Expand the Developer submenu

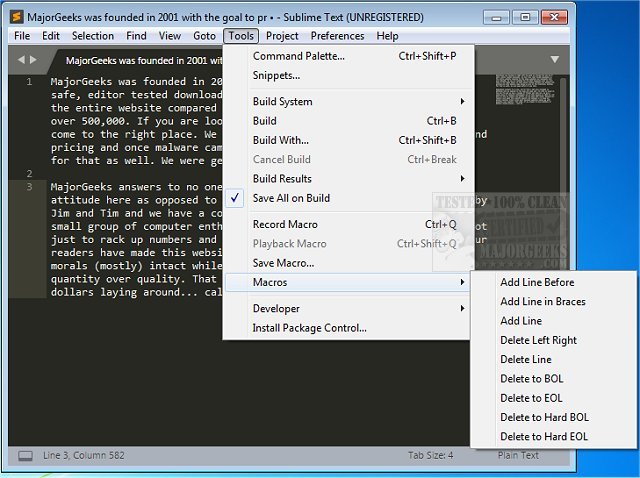pyautogui.click(x=347, y=309)
